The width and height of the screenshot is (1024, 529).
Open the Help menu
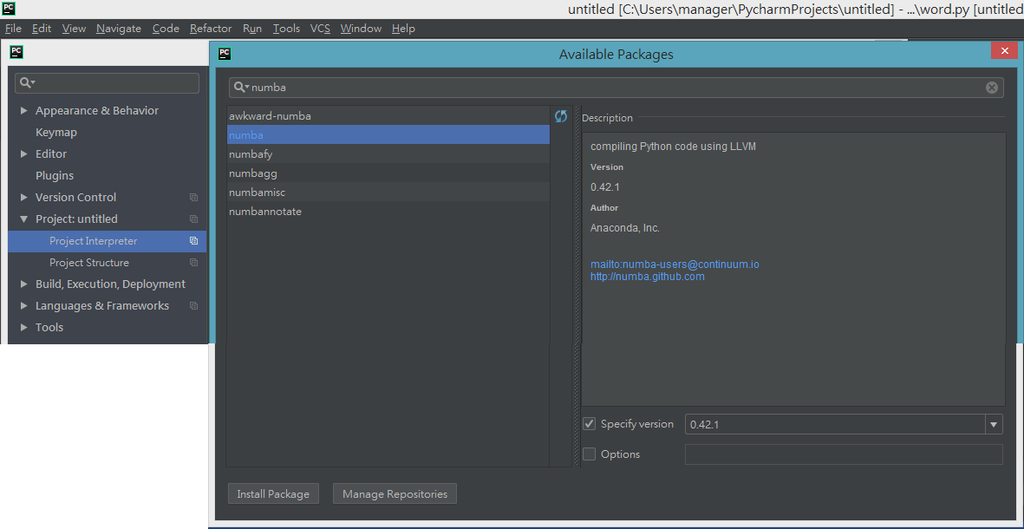(x=403, y=29)
